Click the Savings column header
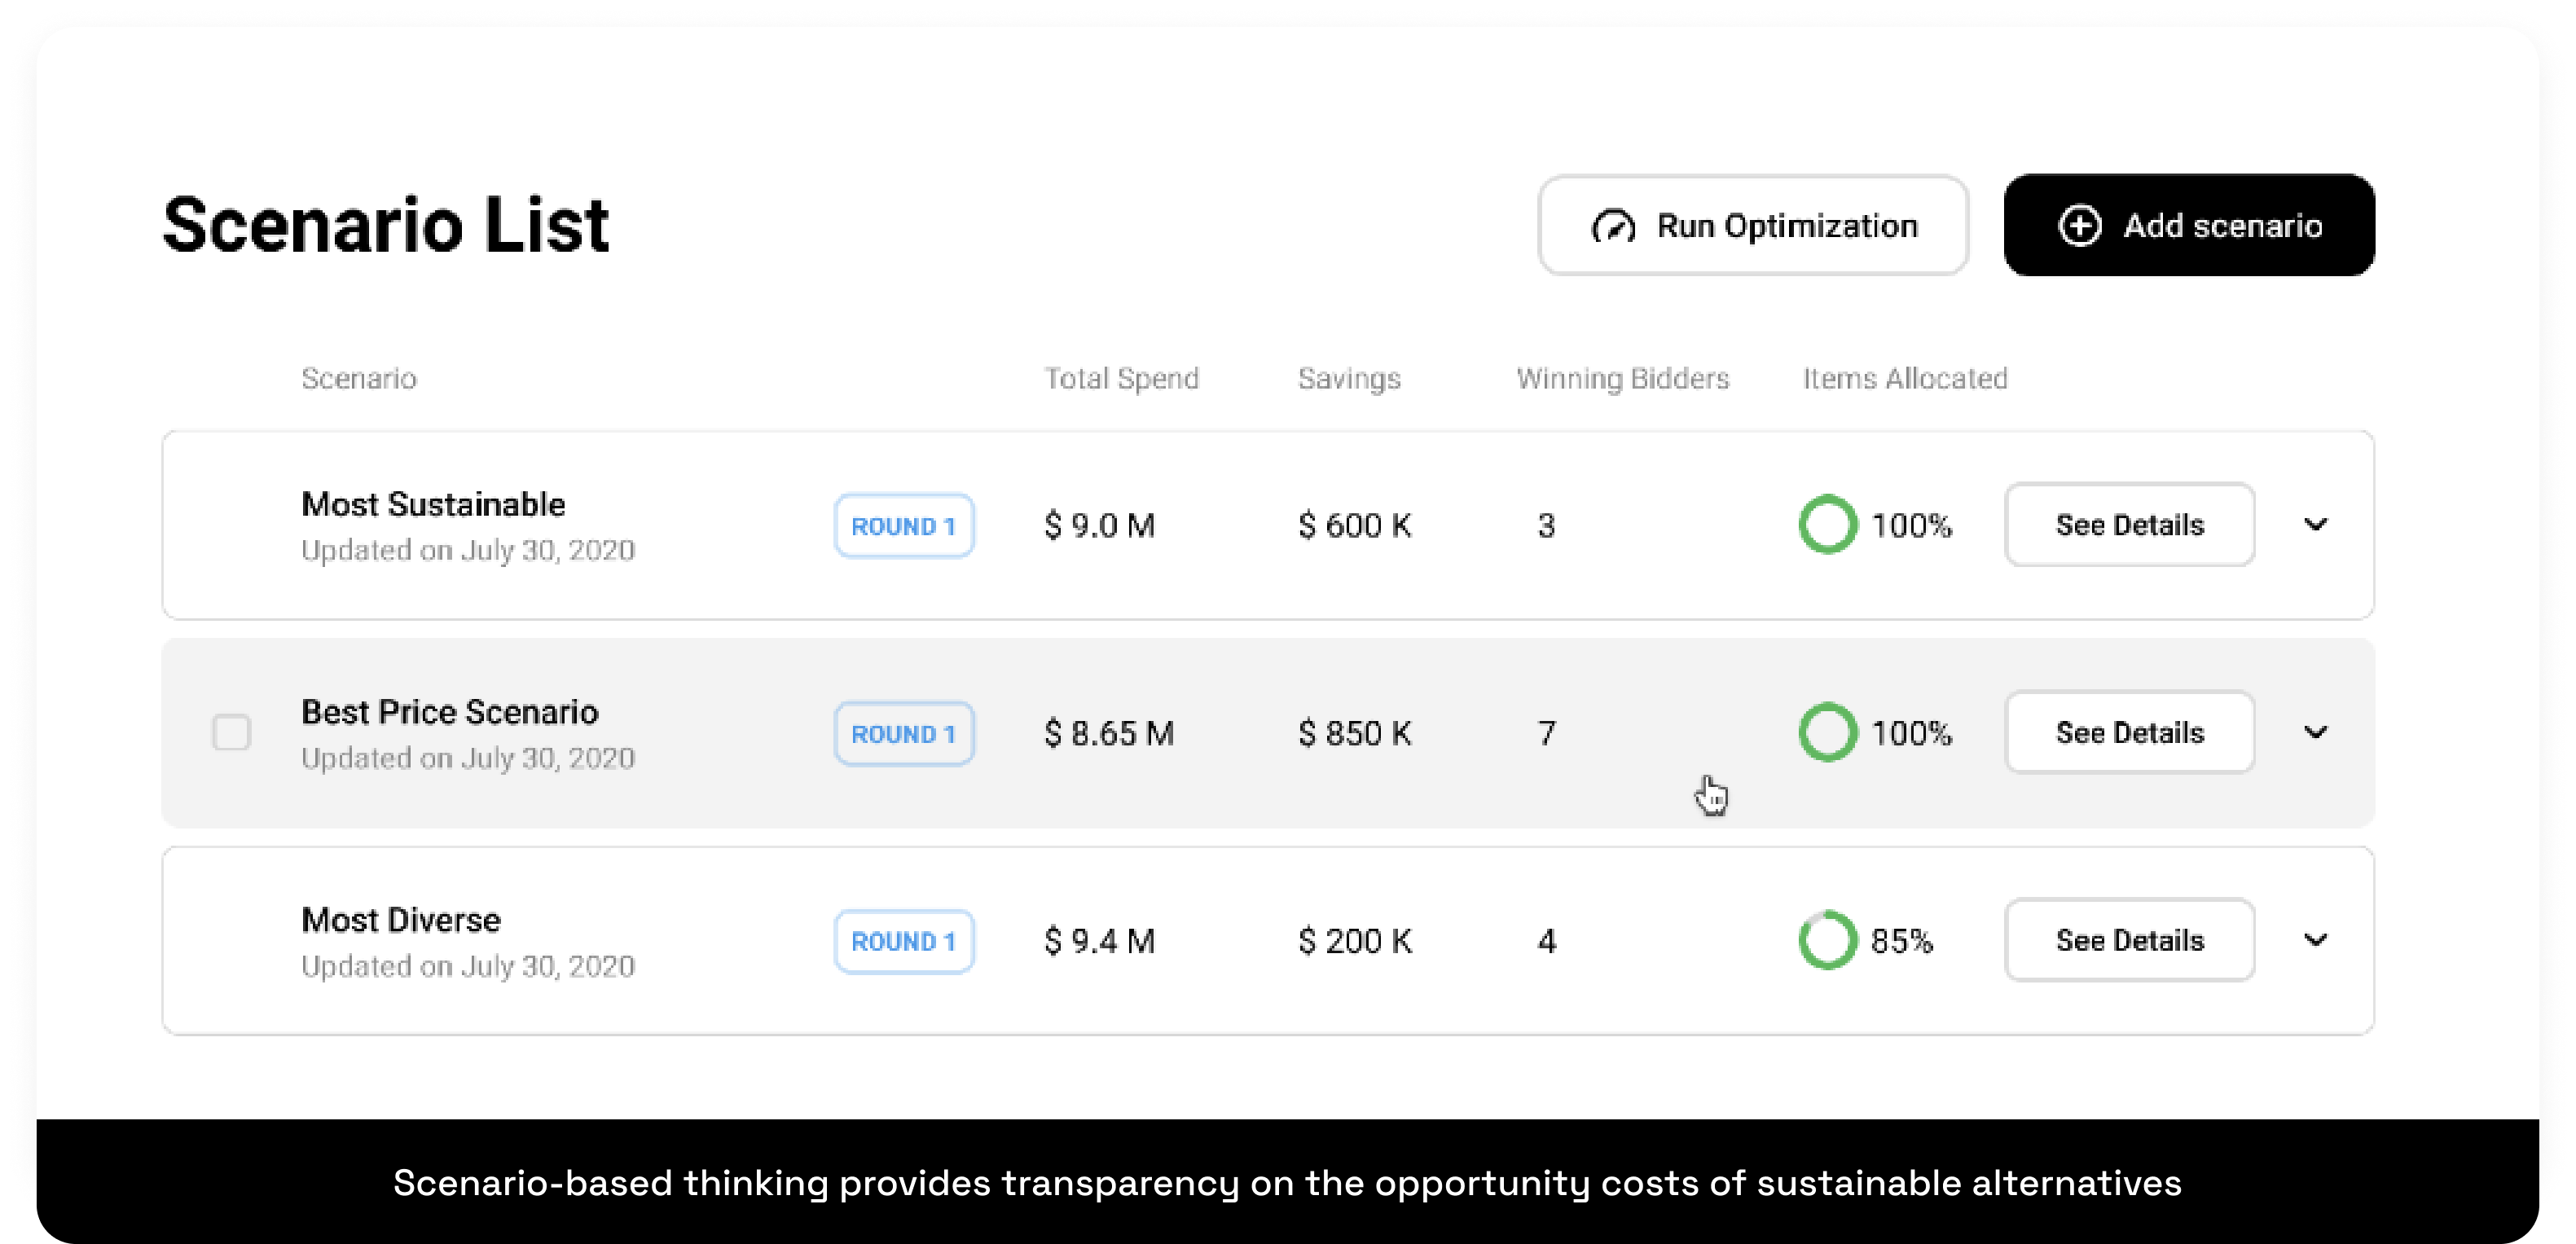Viewport: 2576px width, 1244px height. pyautogui.click(x=1349, y=379)
